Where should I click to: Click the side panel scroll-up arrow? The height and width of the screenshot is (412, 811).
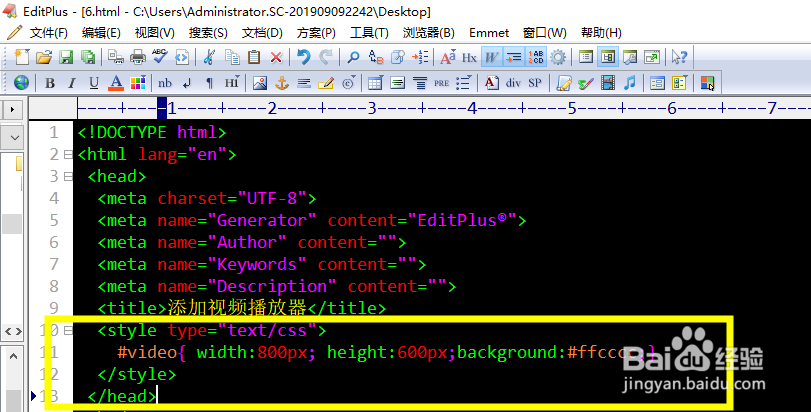pos(13,356)
